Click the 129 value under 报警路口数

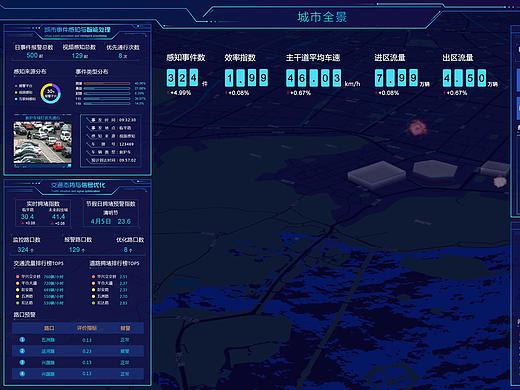tap(75, 250)
